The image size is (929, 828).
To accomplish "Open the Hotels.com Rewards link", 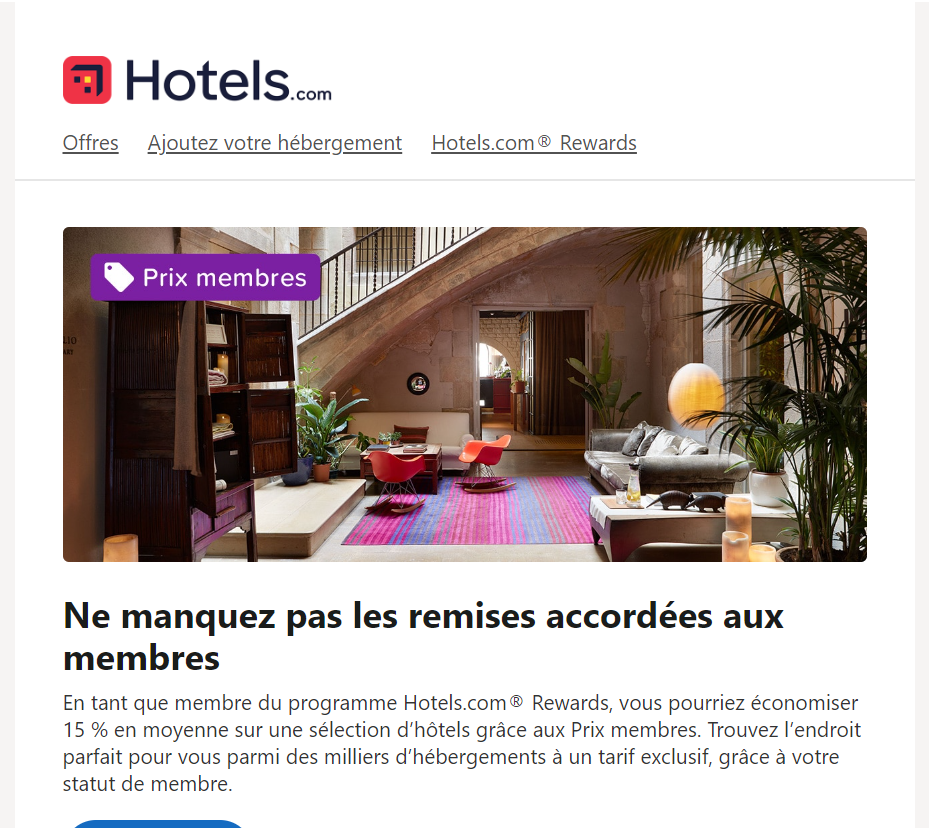I will coord(534,143).
